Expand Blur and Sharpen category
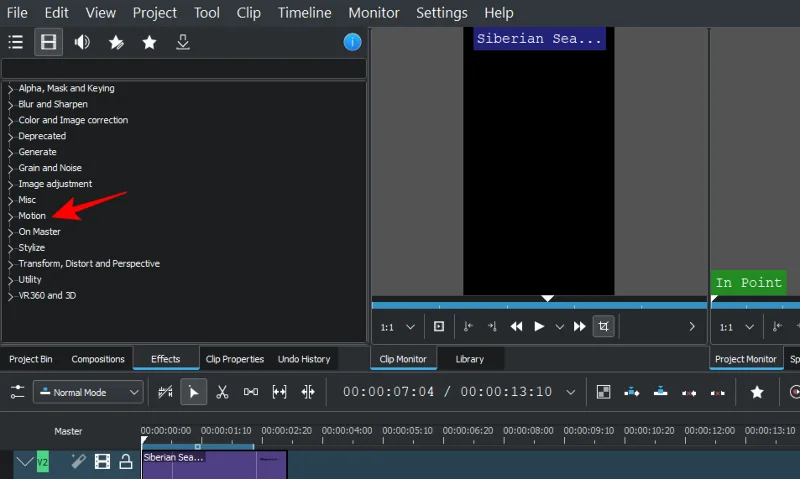Image resolution: width=800 pixels, height=479 pixels. click(10, 105)
